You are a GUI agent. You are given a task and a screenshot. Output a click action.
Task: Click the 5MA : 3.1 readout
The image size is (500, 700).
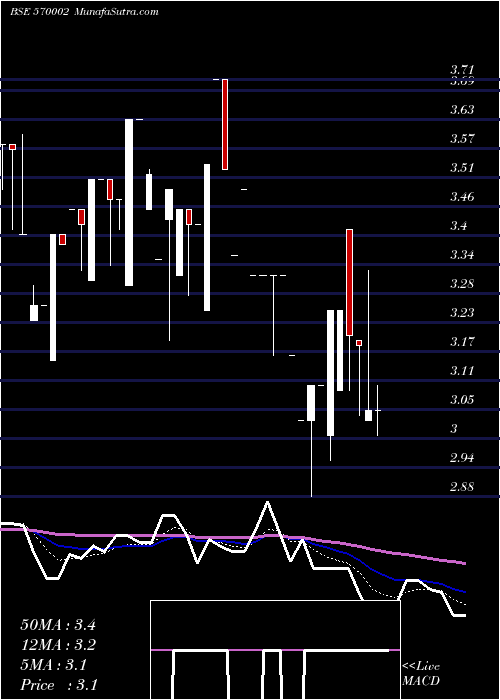(54, 665)
